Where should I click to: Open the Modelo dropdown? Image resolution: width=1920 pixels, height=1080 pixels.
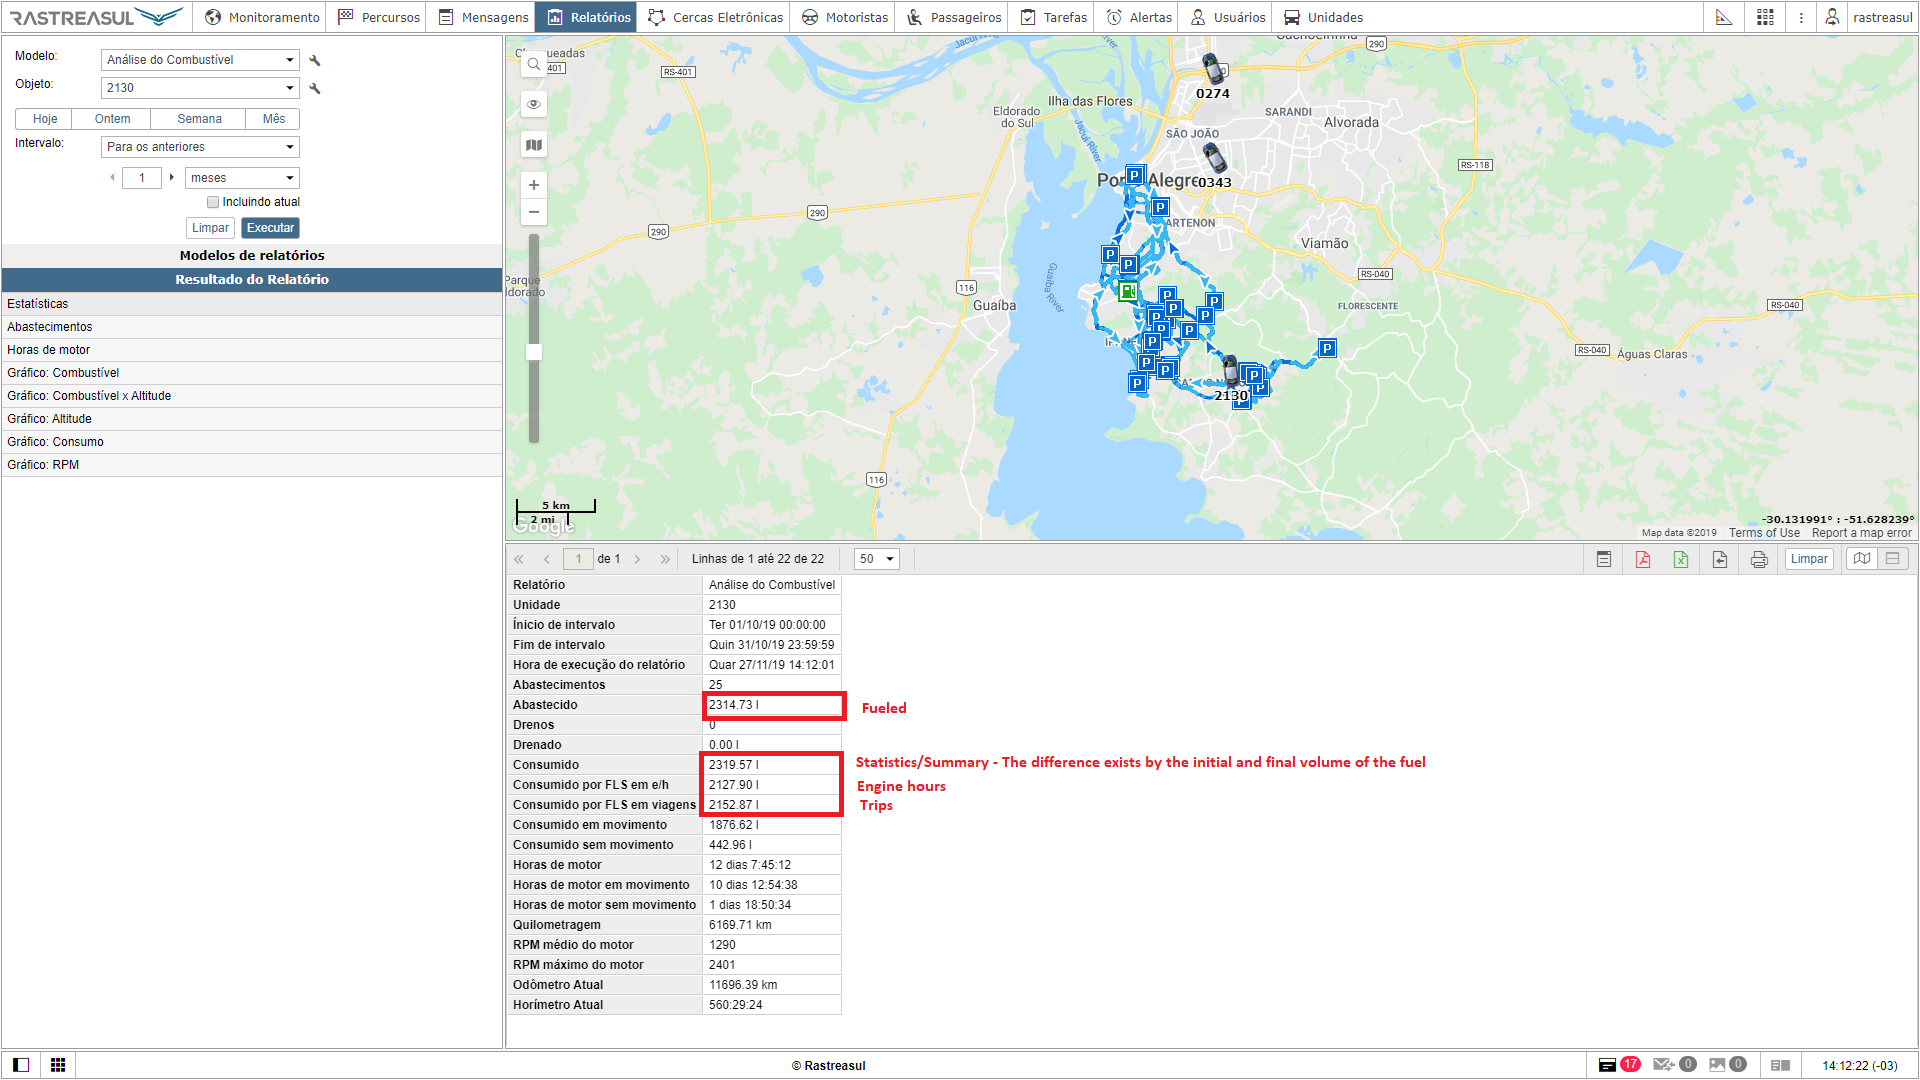click(200, 60)
